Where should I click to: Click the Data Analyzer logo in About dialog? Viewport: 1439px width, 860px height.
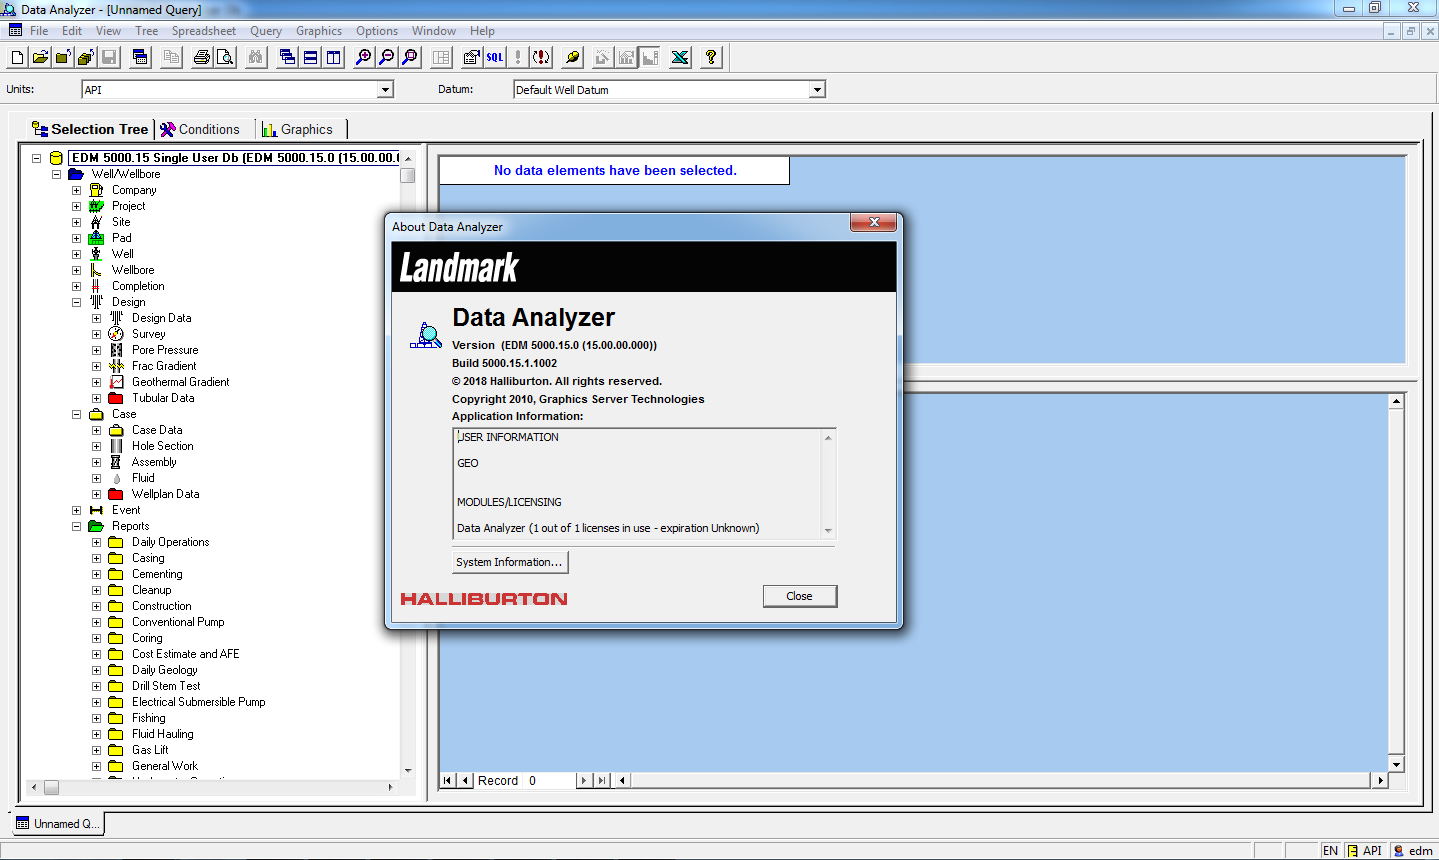[x=426, y=335]
